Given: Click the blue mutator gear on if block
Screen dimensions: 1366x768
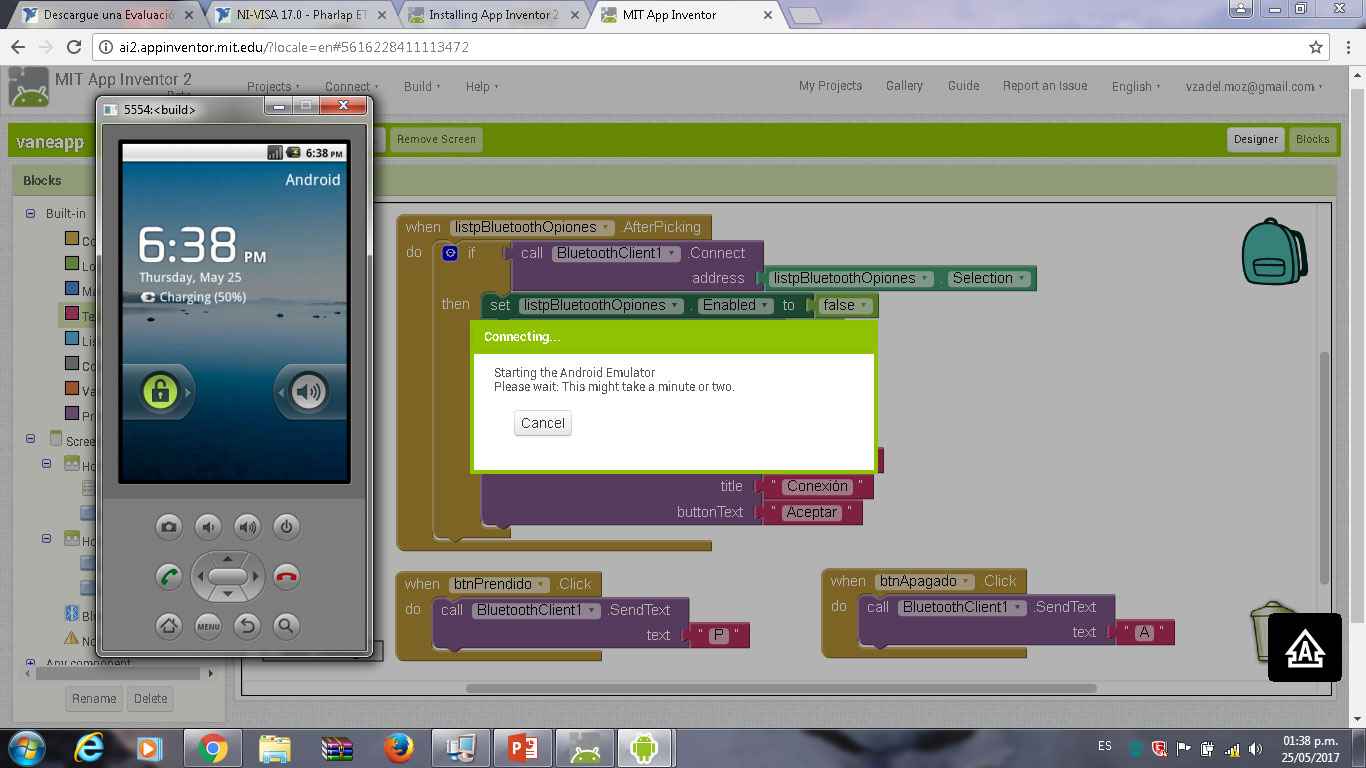Looking at the screenshot, I should [x=450, y=253].
